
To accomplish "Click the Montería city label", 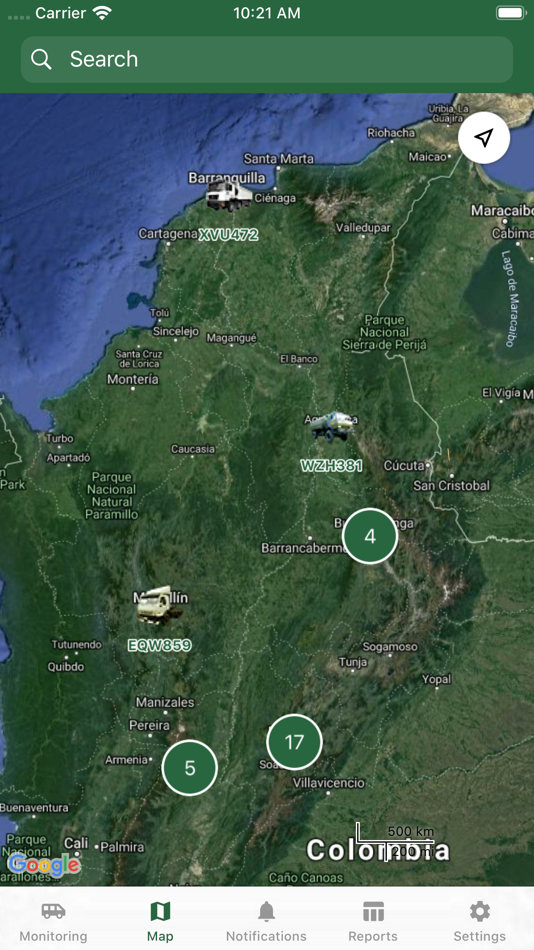I will (133, 379).
